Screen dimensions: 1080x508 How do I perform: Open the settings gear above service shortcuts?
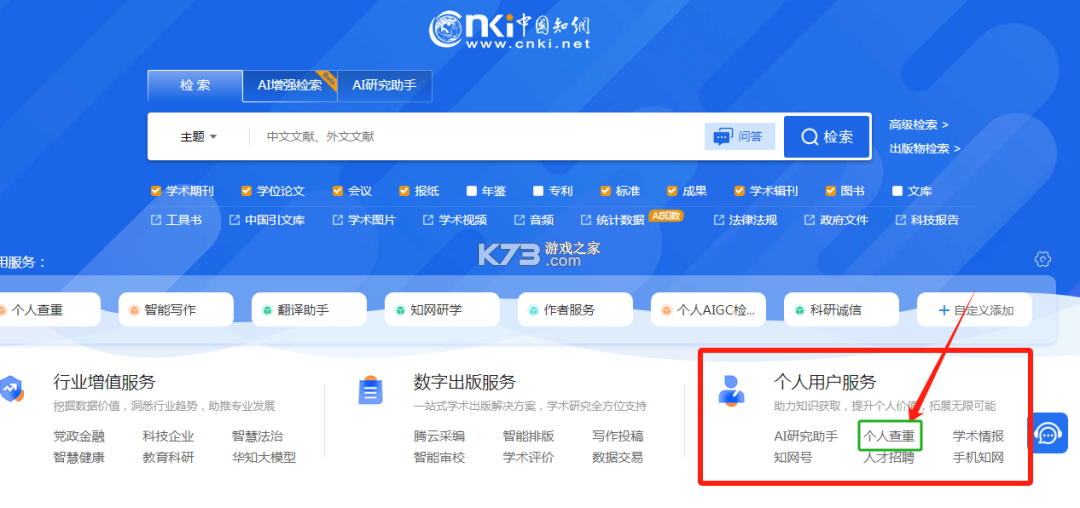[1042, 260]
